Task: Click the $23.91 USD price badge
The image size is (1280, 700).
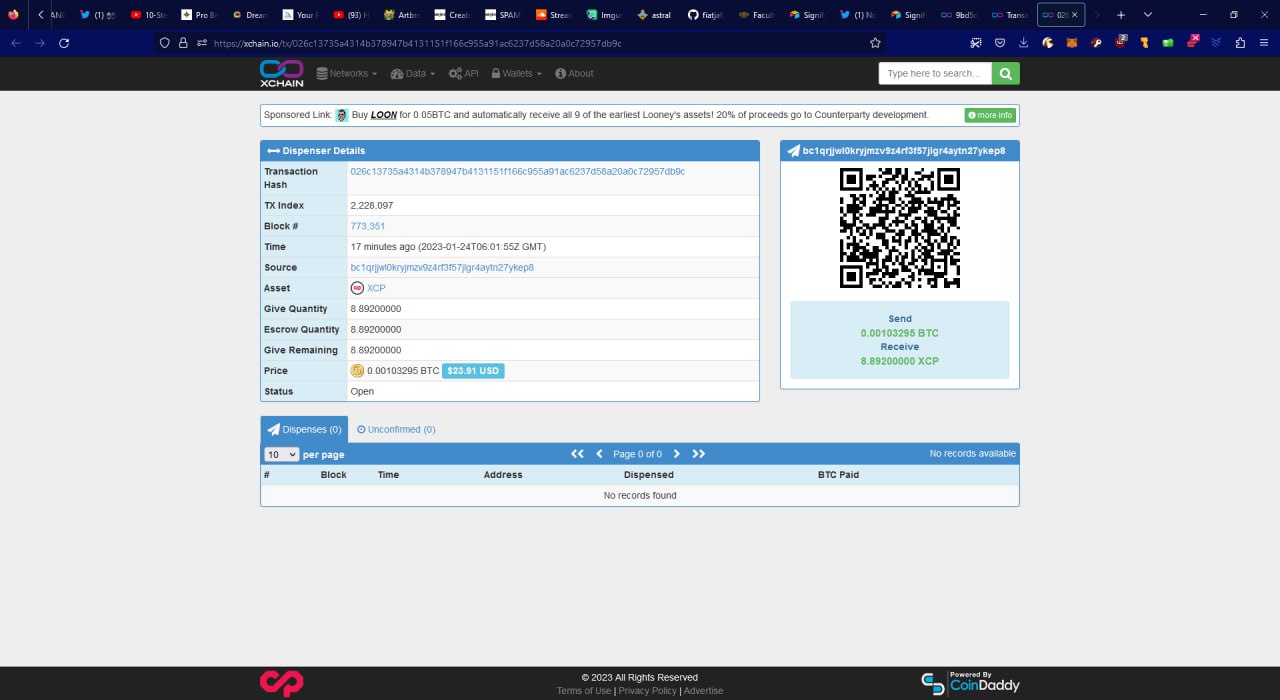Action: point(473,371)
